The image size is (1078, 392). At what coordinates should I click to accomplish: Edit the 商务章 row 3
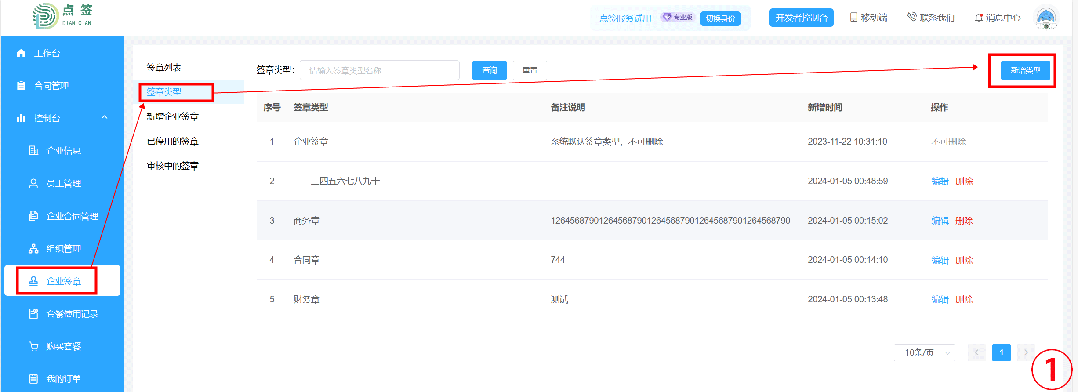[x=940, y=221]
